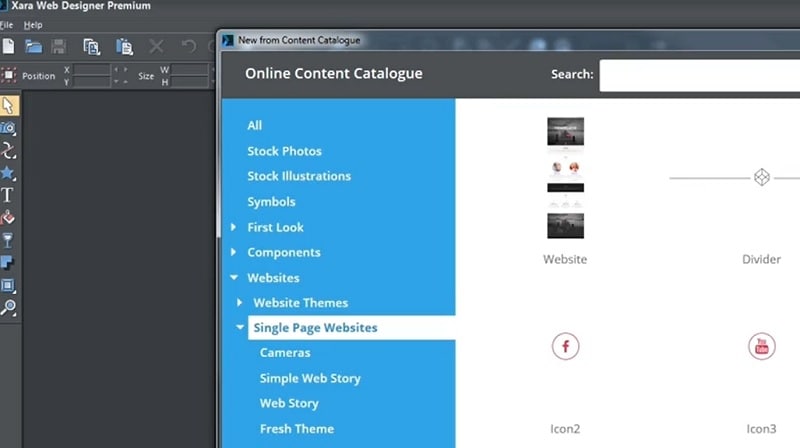This screenshot has height=448, width=800.
Task: Select the All category
Action: (255, 126)
